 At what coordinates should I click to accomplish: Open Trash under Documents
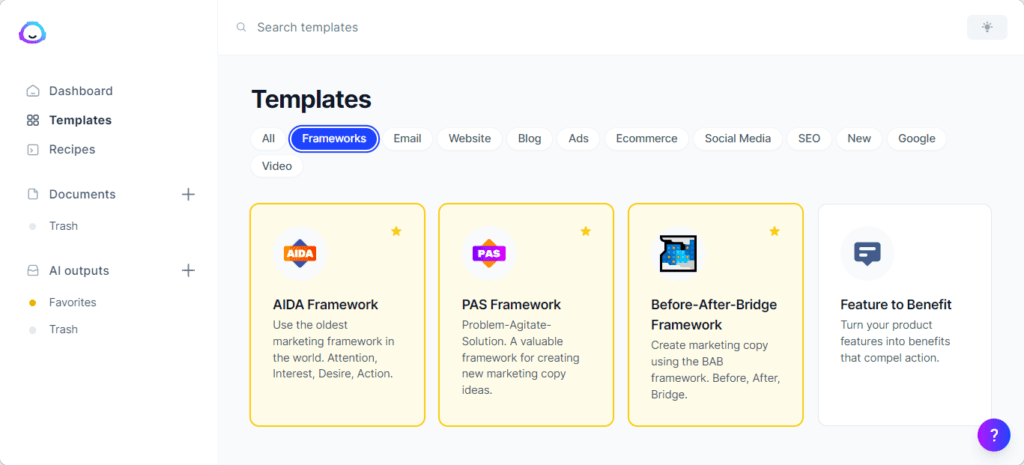click(x=63, y=226)
